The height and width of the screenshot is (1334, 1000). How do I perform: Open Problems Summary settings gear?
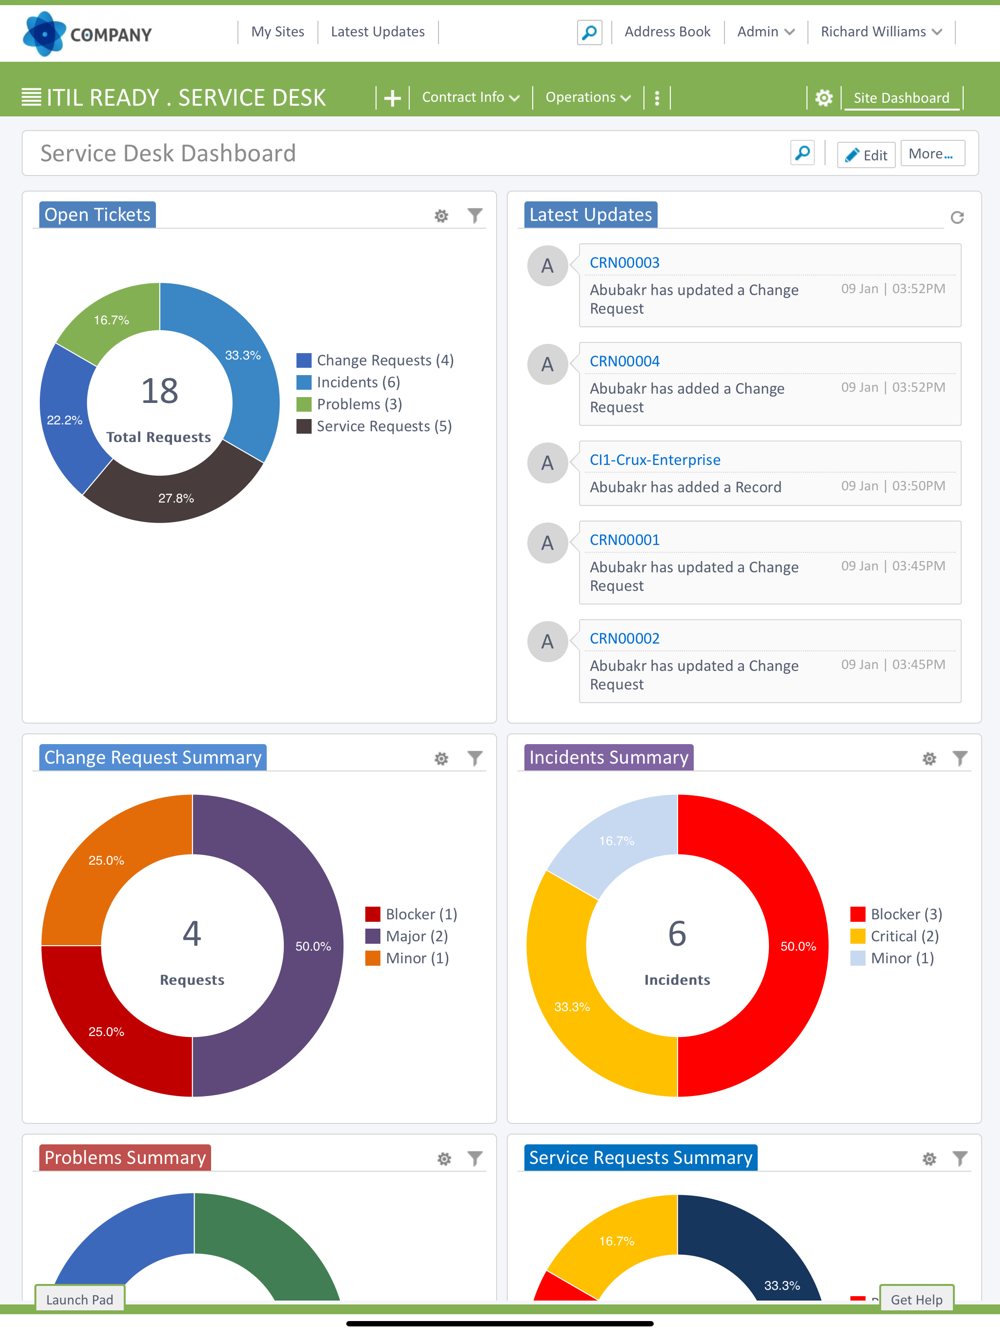pyautogui.click(x=444, y=1159)
